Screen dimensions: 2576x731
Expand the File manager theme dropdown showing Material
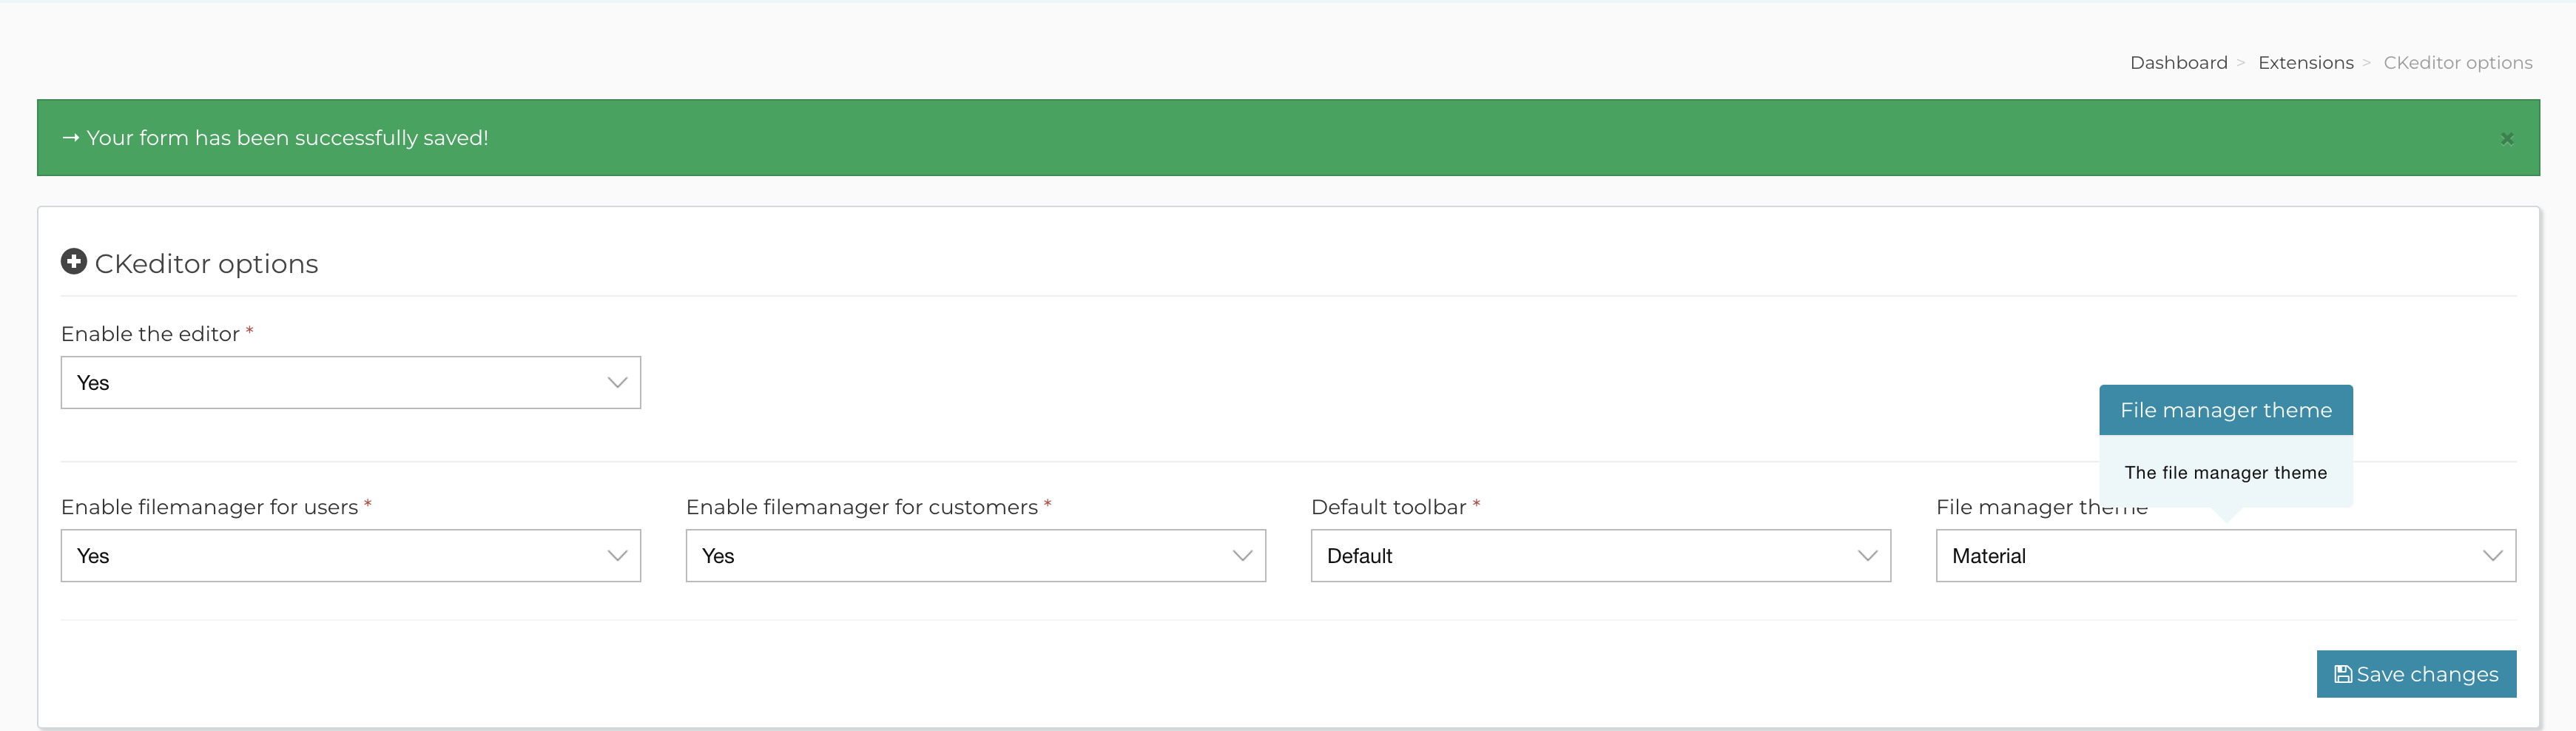click(2226, 556)
